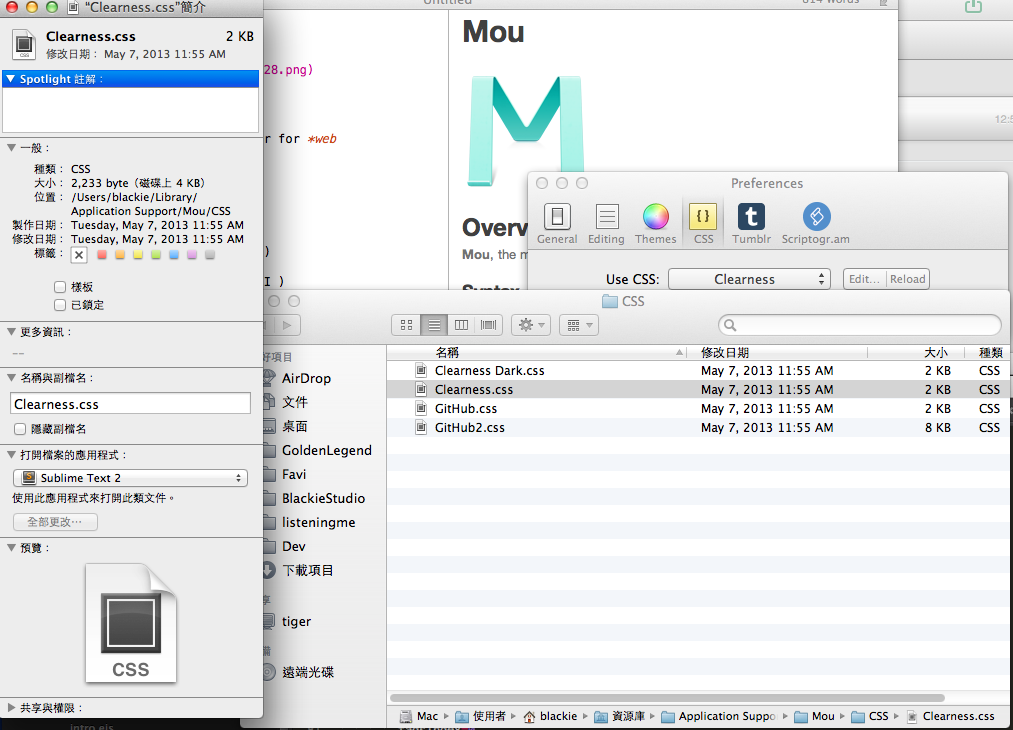Image resolution: width=1013 pixels, height=730 pixels.
Task: Click the Edit… button beside Use CSS
Action: pyautogui.click(x=864, y=279)
